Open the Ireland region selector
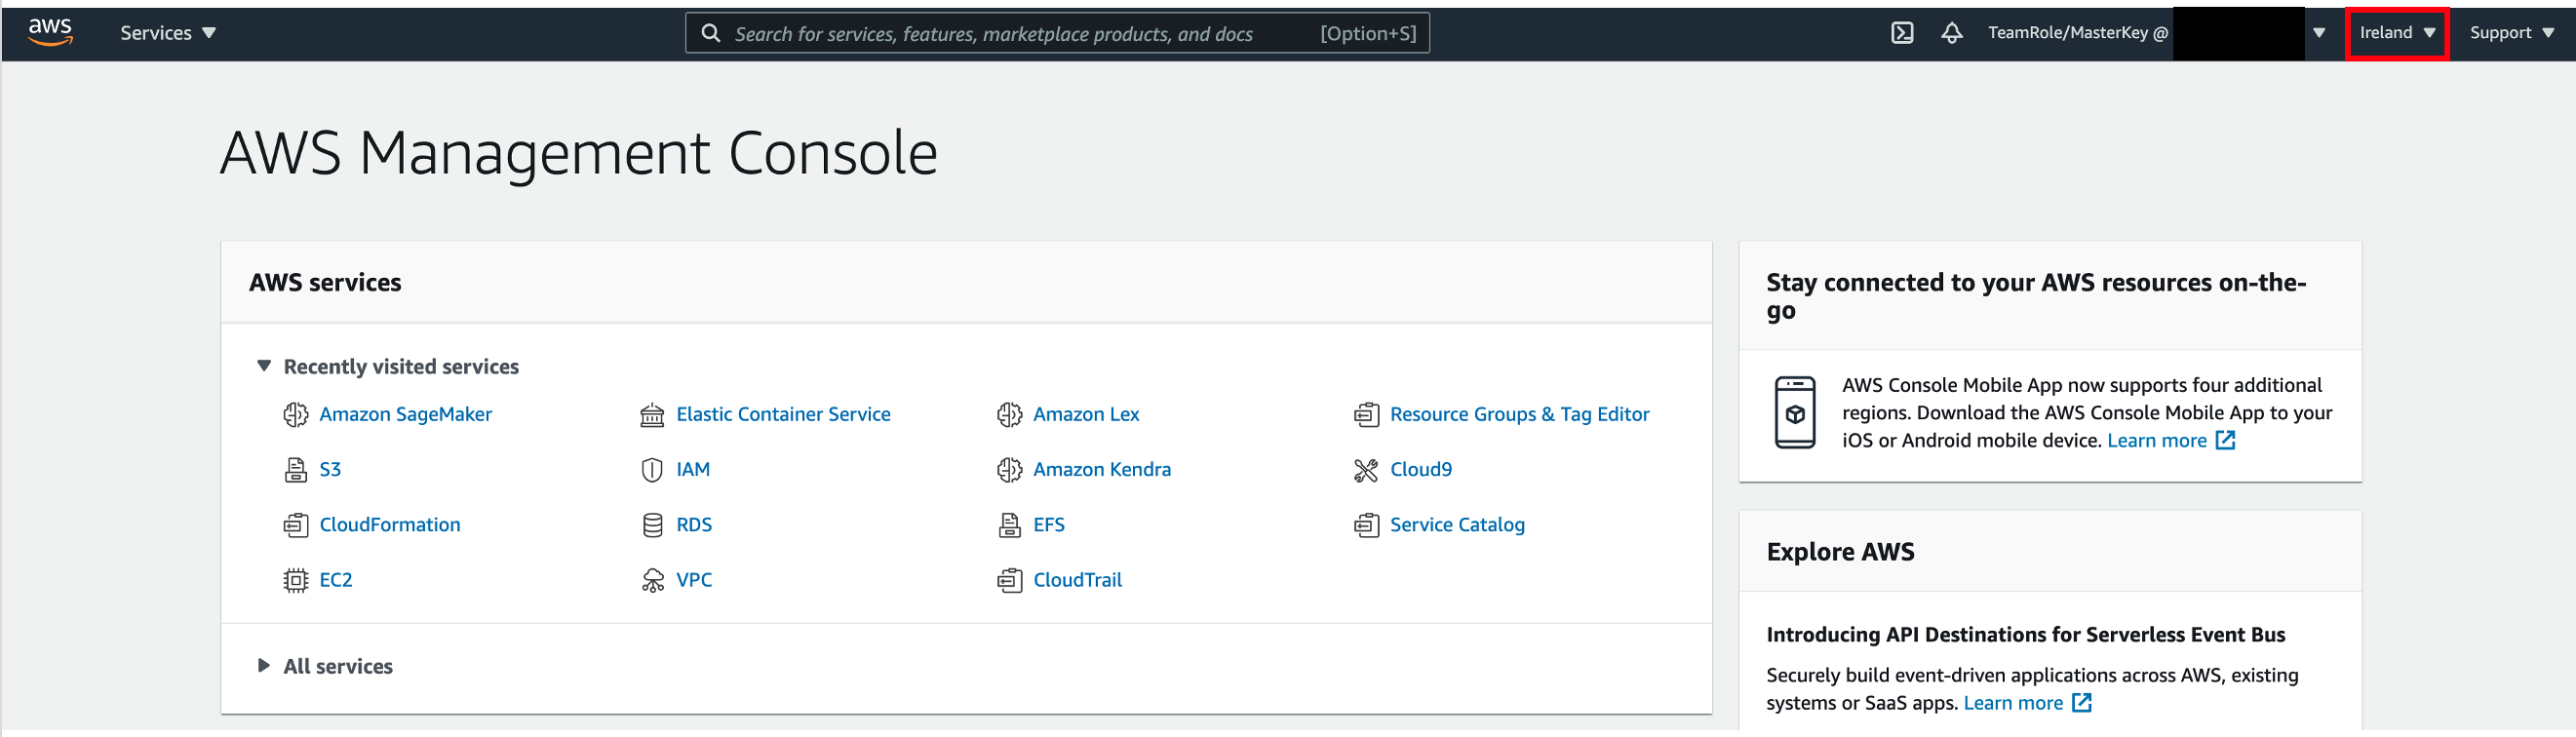The image size is (2576, 737). pyautogui.click(x=2396, y=33)
